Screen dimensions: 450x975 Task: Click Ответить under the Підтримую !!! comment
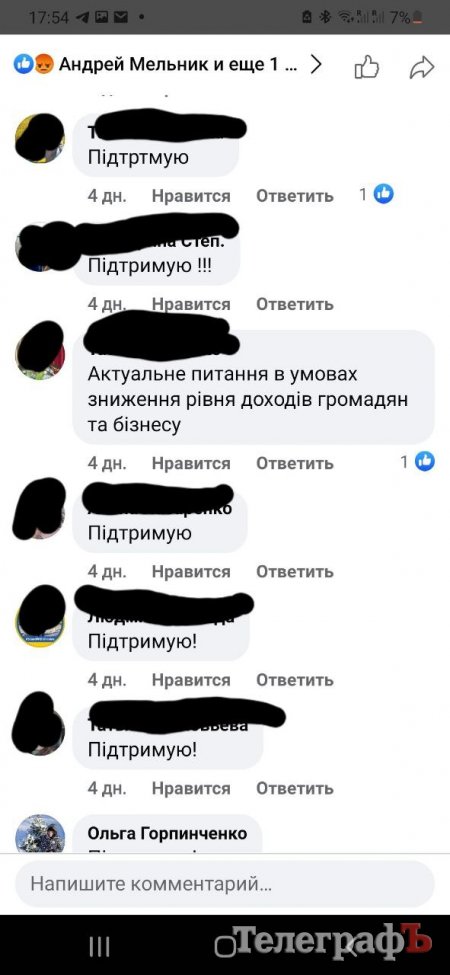tap(295, 304)
